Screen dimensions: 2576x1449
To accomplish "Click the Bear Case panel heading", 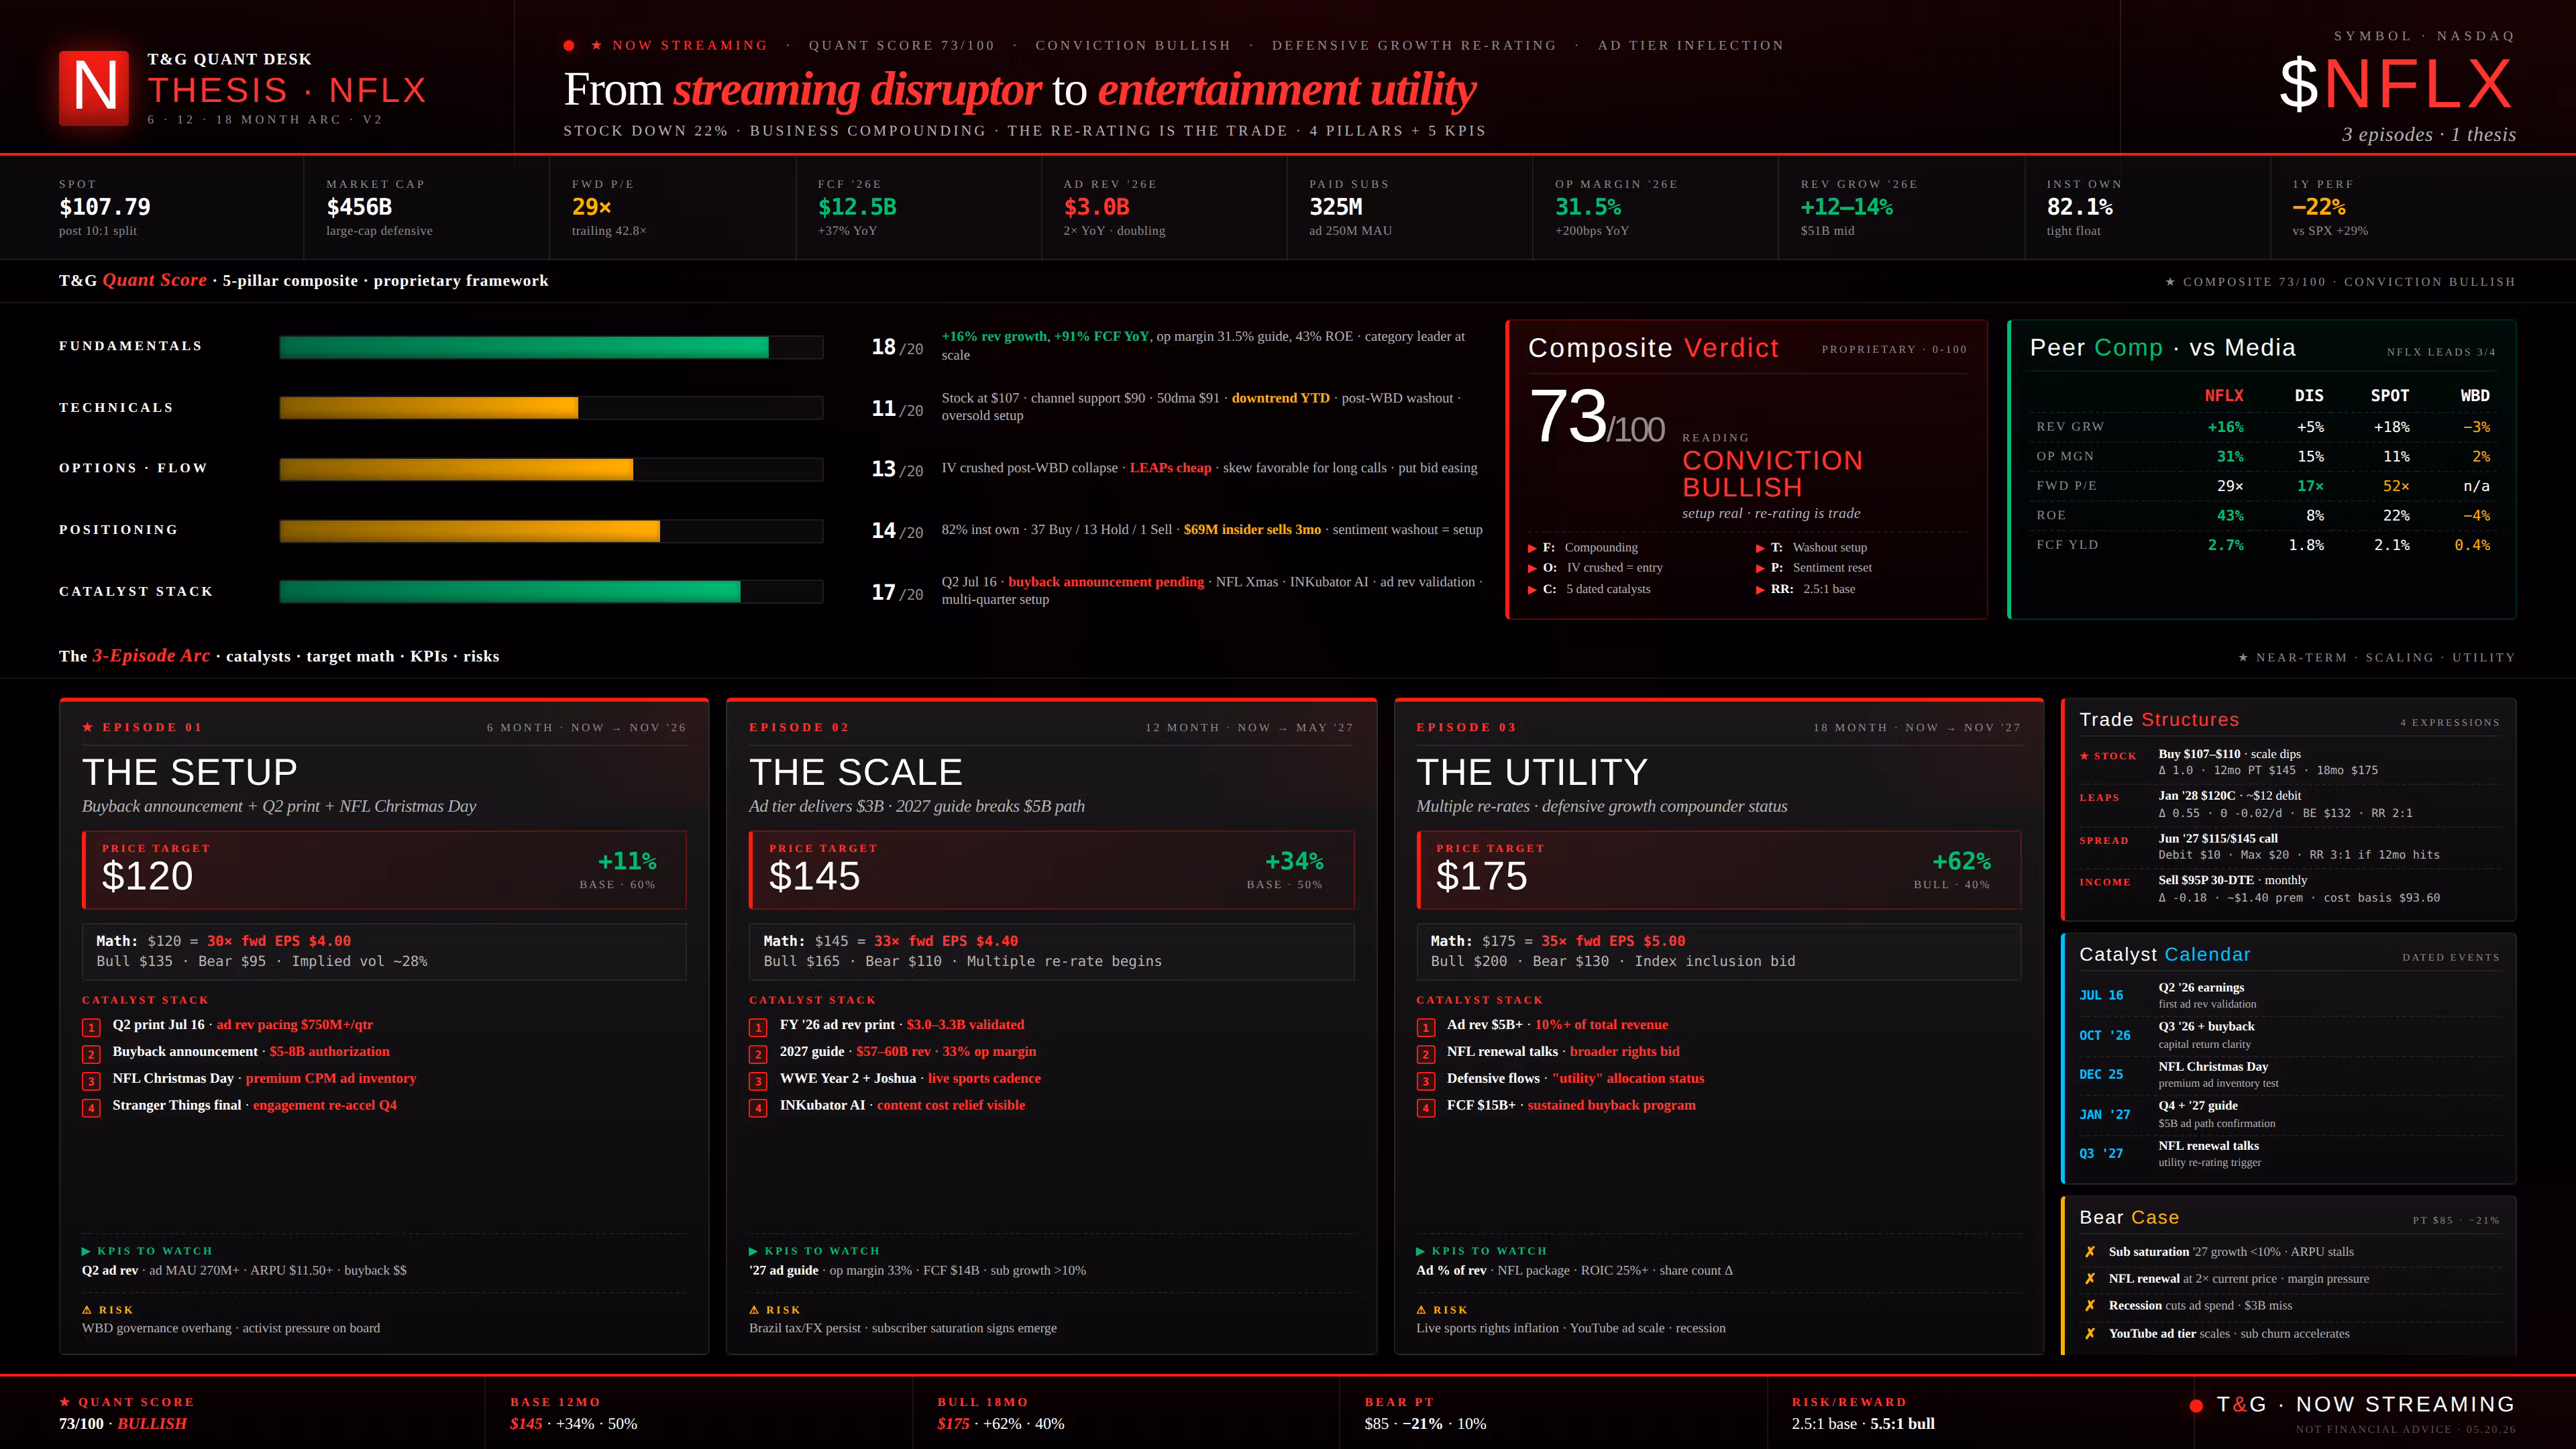I will (2129, 1218).
